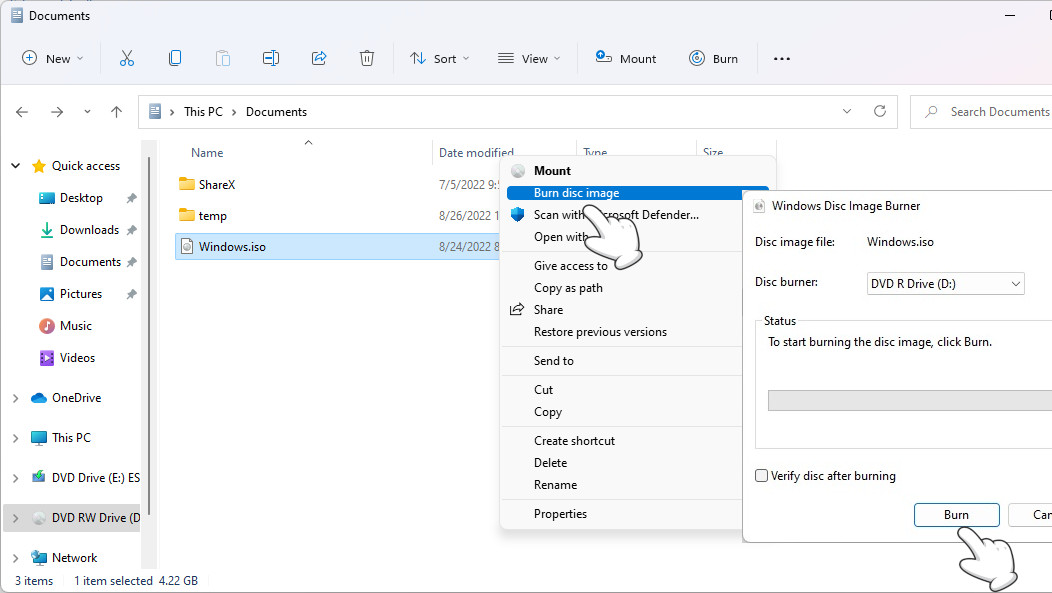1052x593 pixels.
Task: Open Properties from the context menu
Action: click(560, 513)
